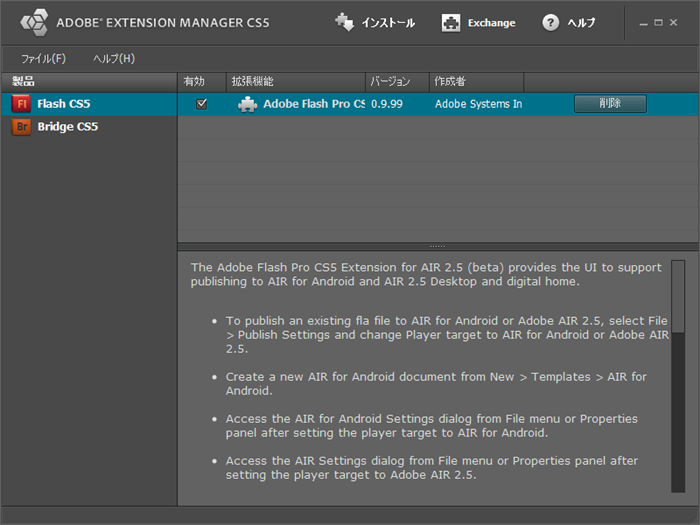Image resolution: width=700 pixels, height=525 pixels.
Task: Maximize the Extension Manager window
Action: click(658, 22)
